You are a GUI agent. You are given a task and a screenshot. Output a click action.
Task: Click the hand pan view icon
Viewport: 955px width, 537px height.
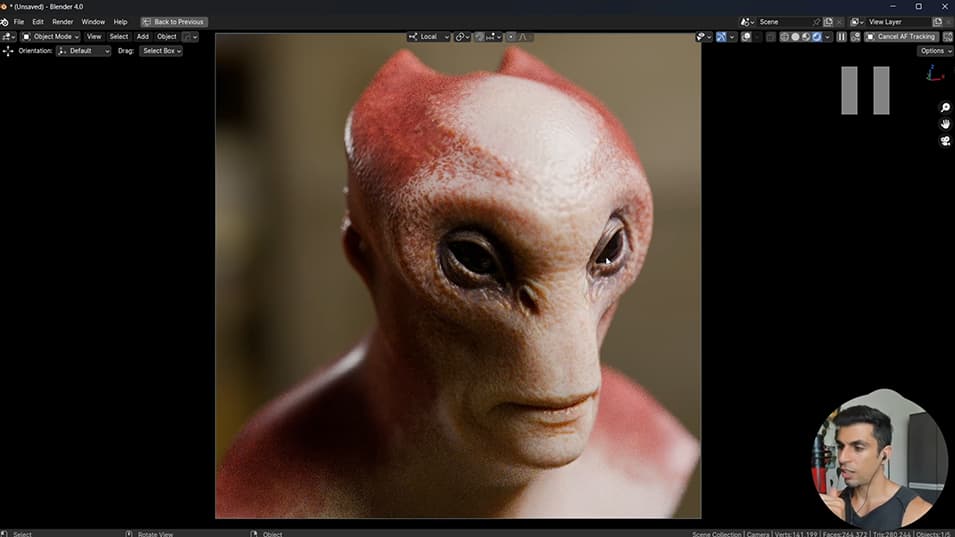(x=945, y=124)
